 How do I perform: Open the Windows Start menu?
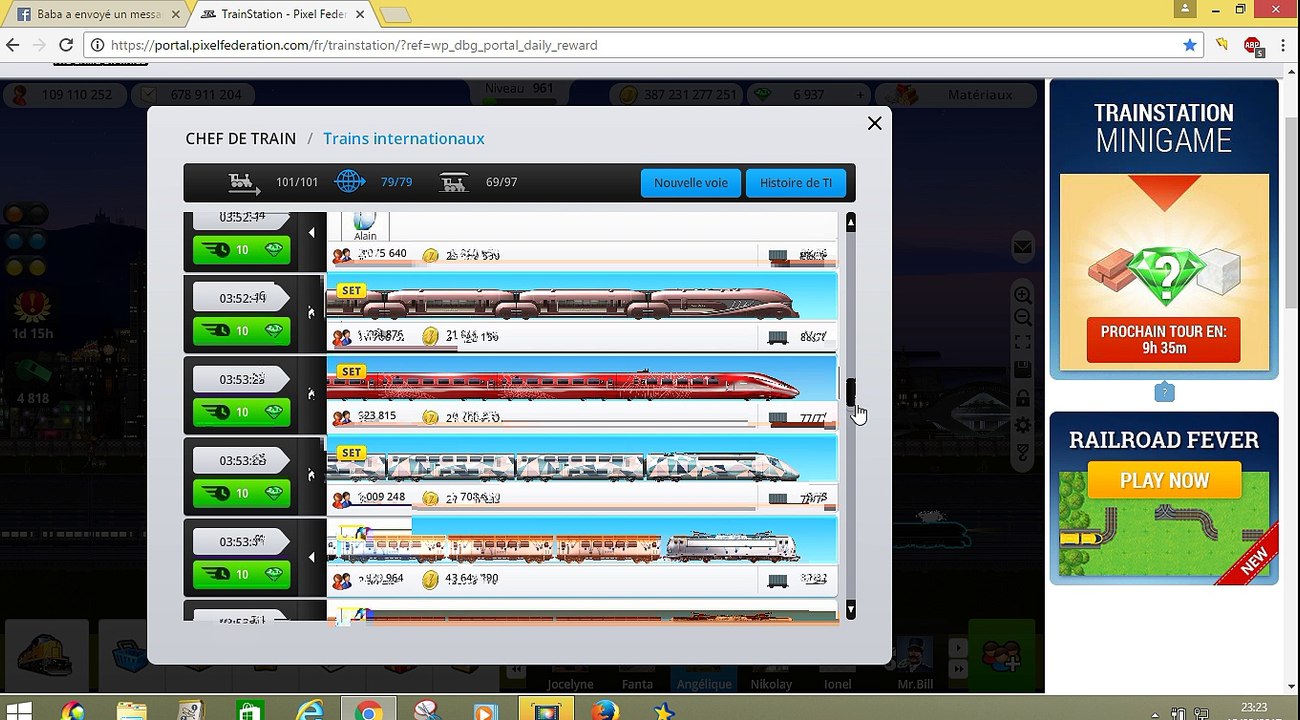point(18,712)
